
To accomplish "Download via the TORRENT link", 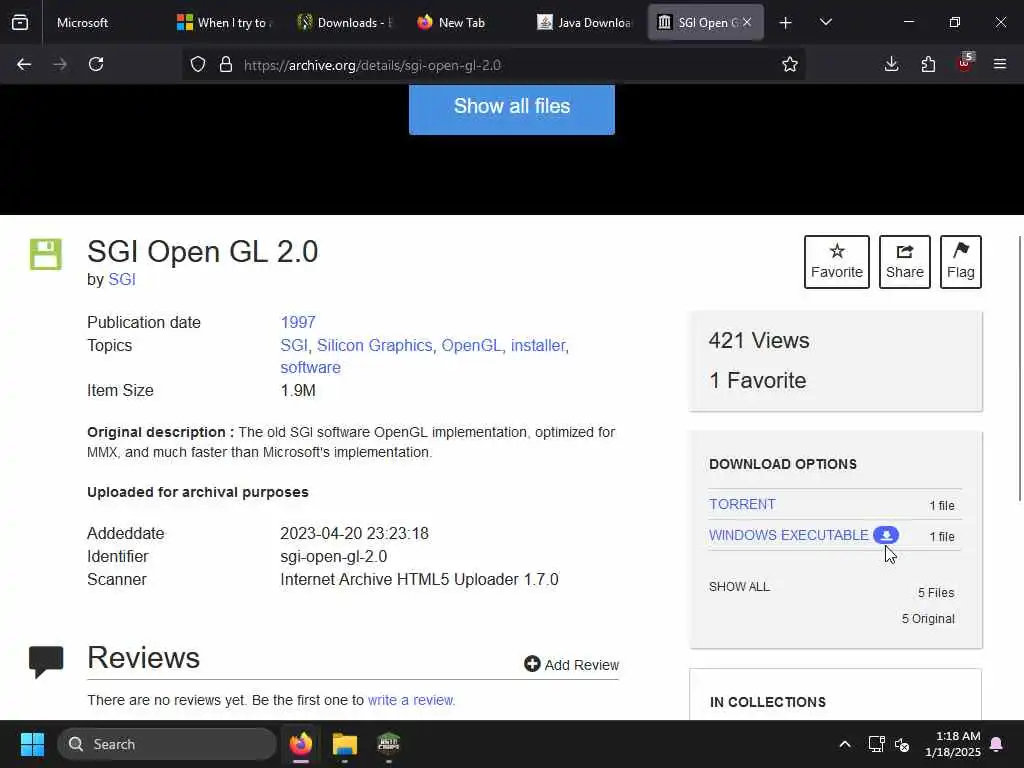I will tap(743, 504).
